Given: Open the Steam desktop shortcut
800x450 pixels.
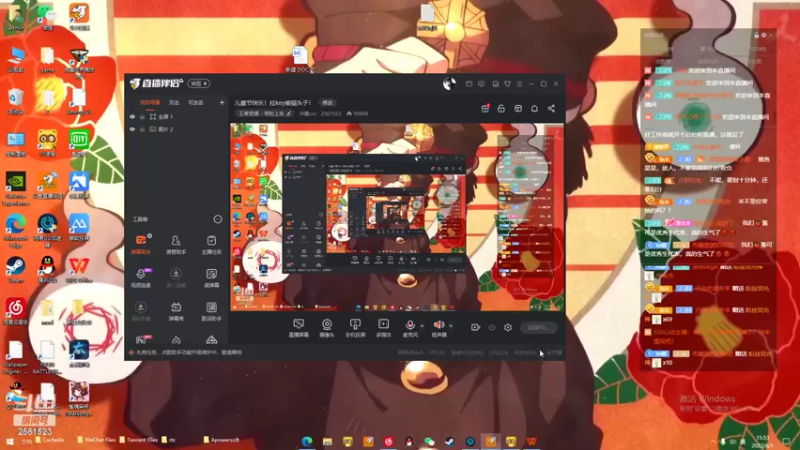Looking at the screenshot, I should click(x=15, y=269).
